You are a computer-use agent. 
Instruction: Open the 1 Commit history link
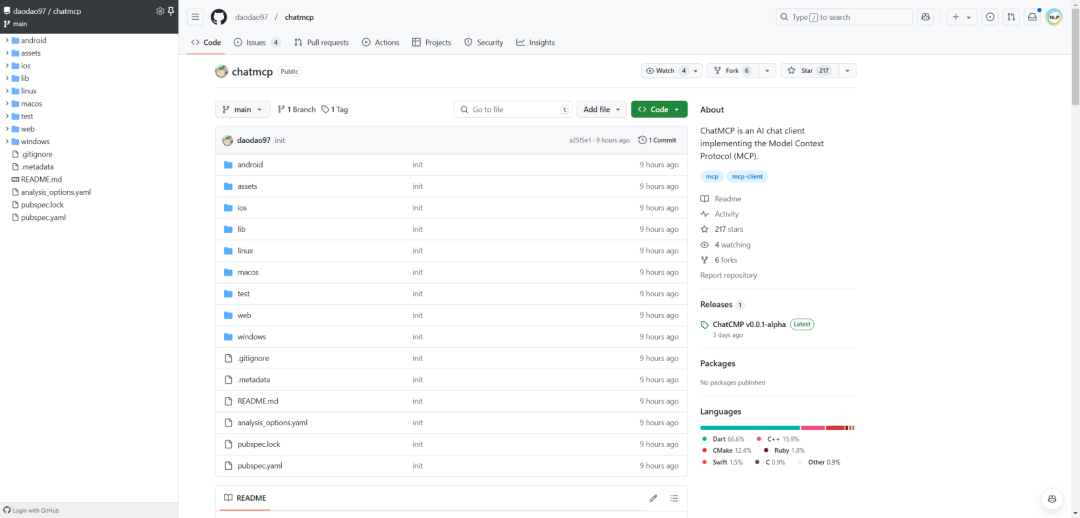(657, 140)
